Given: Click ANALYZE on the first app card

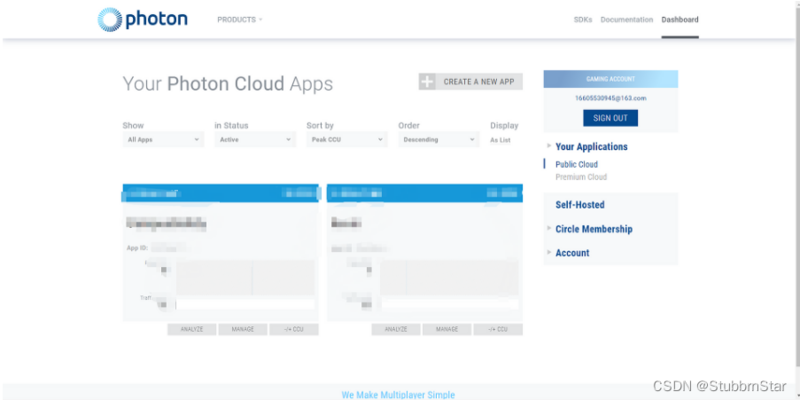Looking at the screenshot, I should [x=192, y=329].
